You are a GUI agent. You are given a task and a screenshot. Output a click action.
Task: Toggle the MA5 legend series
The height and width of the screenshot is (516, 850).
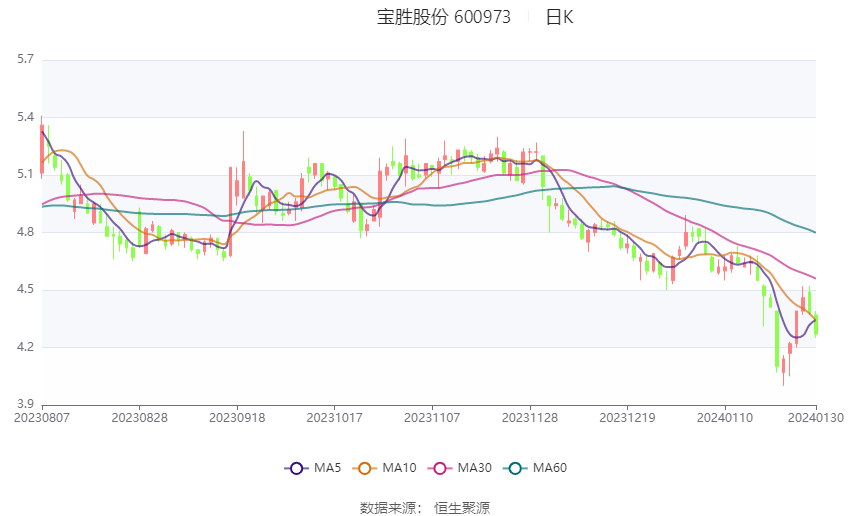pyautogui.click(x=313, y=468)
